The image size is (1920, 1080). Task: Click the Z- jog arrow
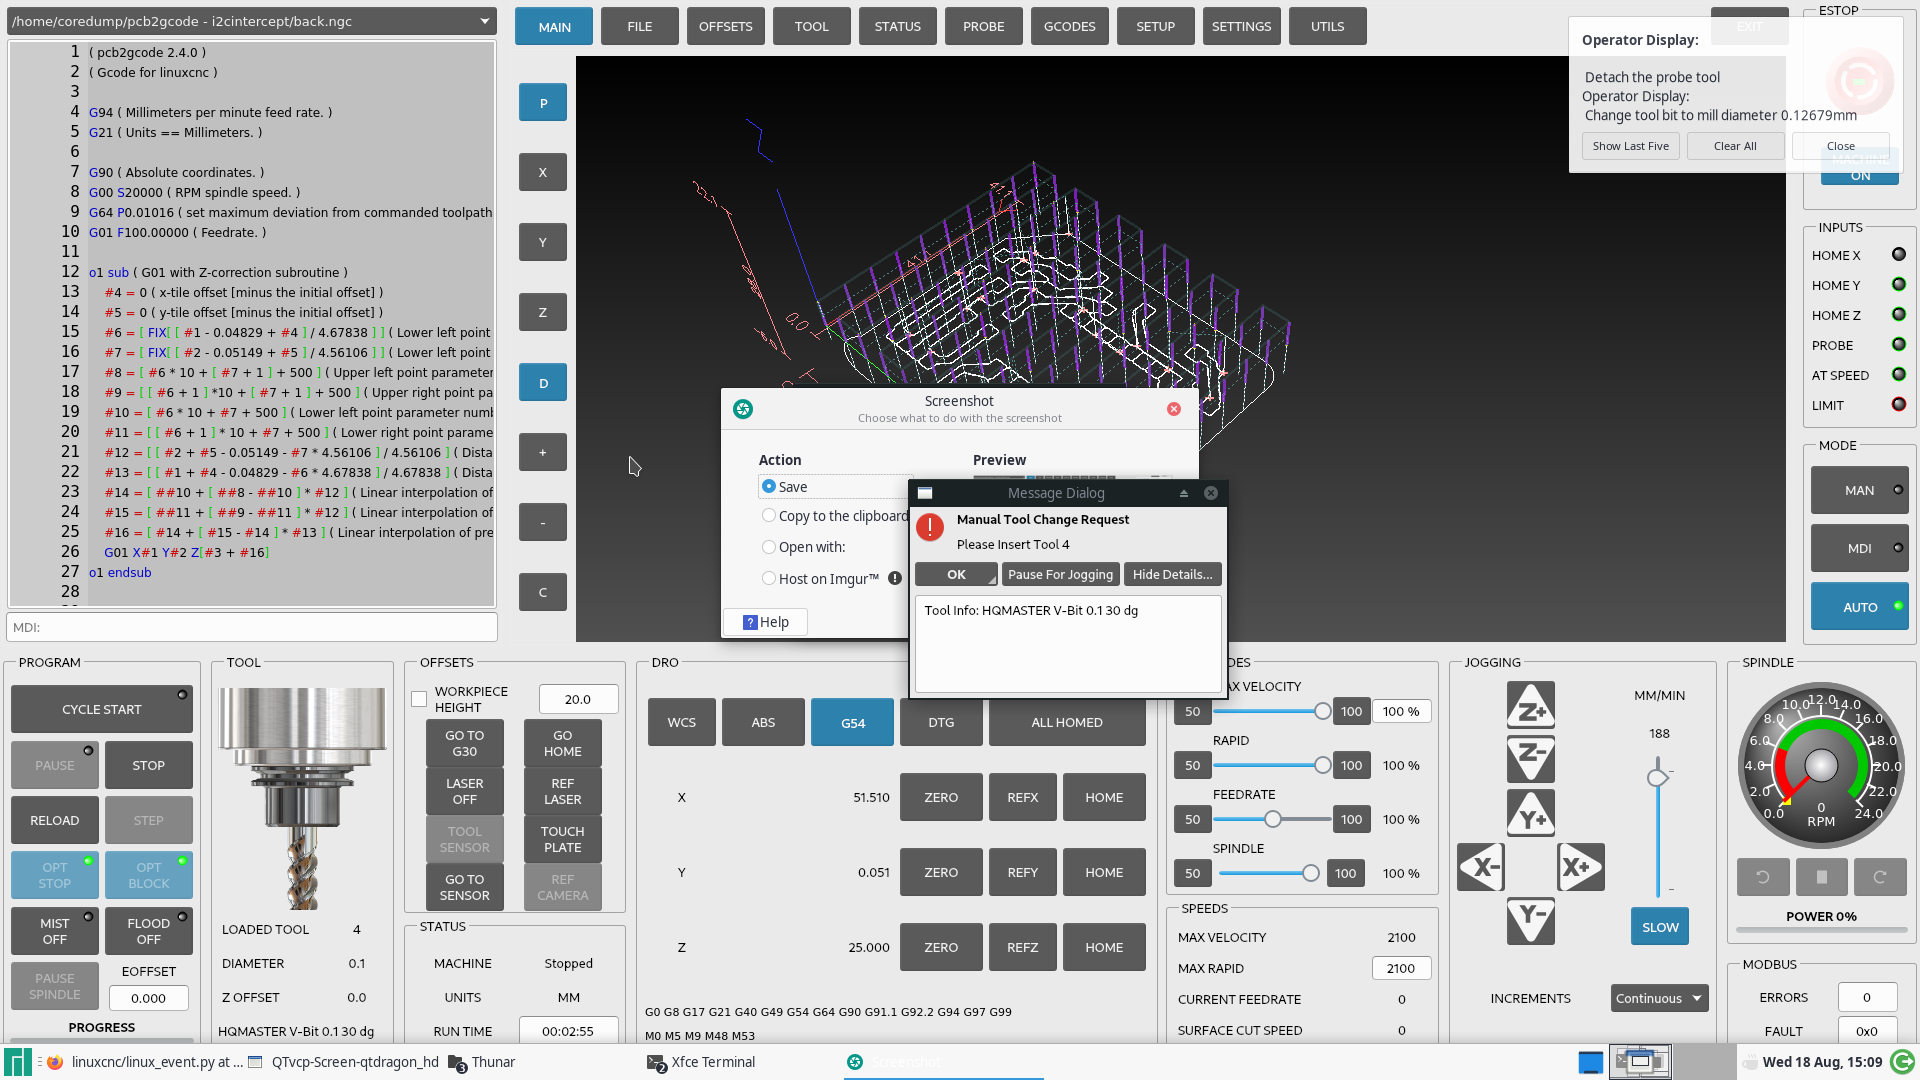click(x=1530, y=759)
